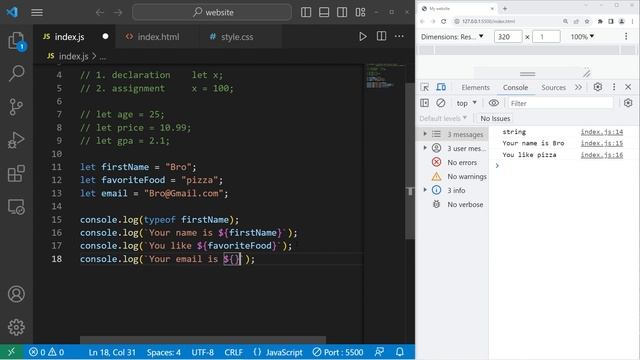
Task: Open the Accounts menu icon
Action: point(16,294)
